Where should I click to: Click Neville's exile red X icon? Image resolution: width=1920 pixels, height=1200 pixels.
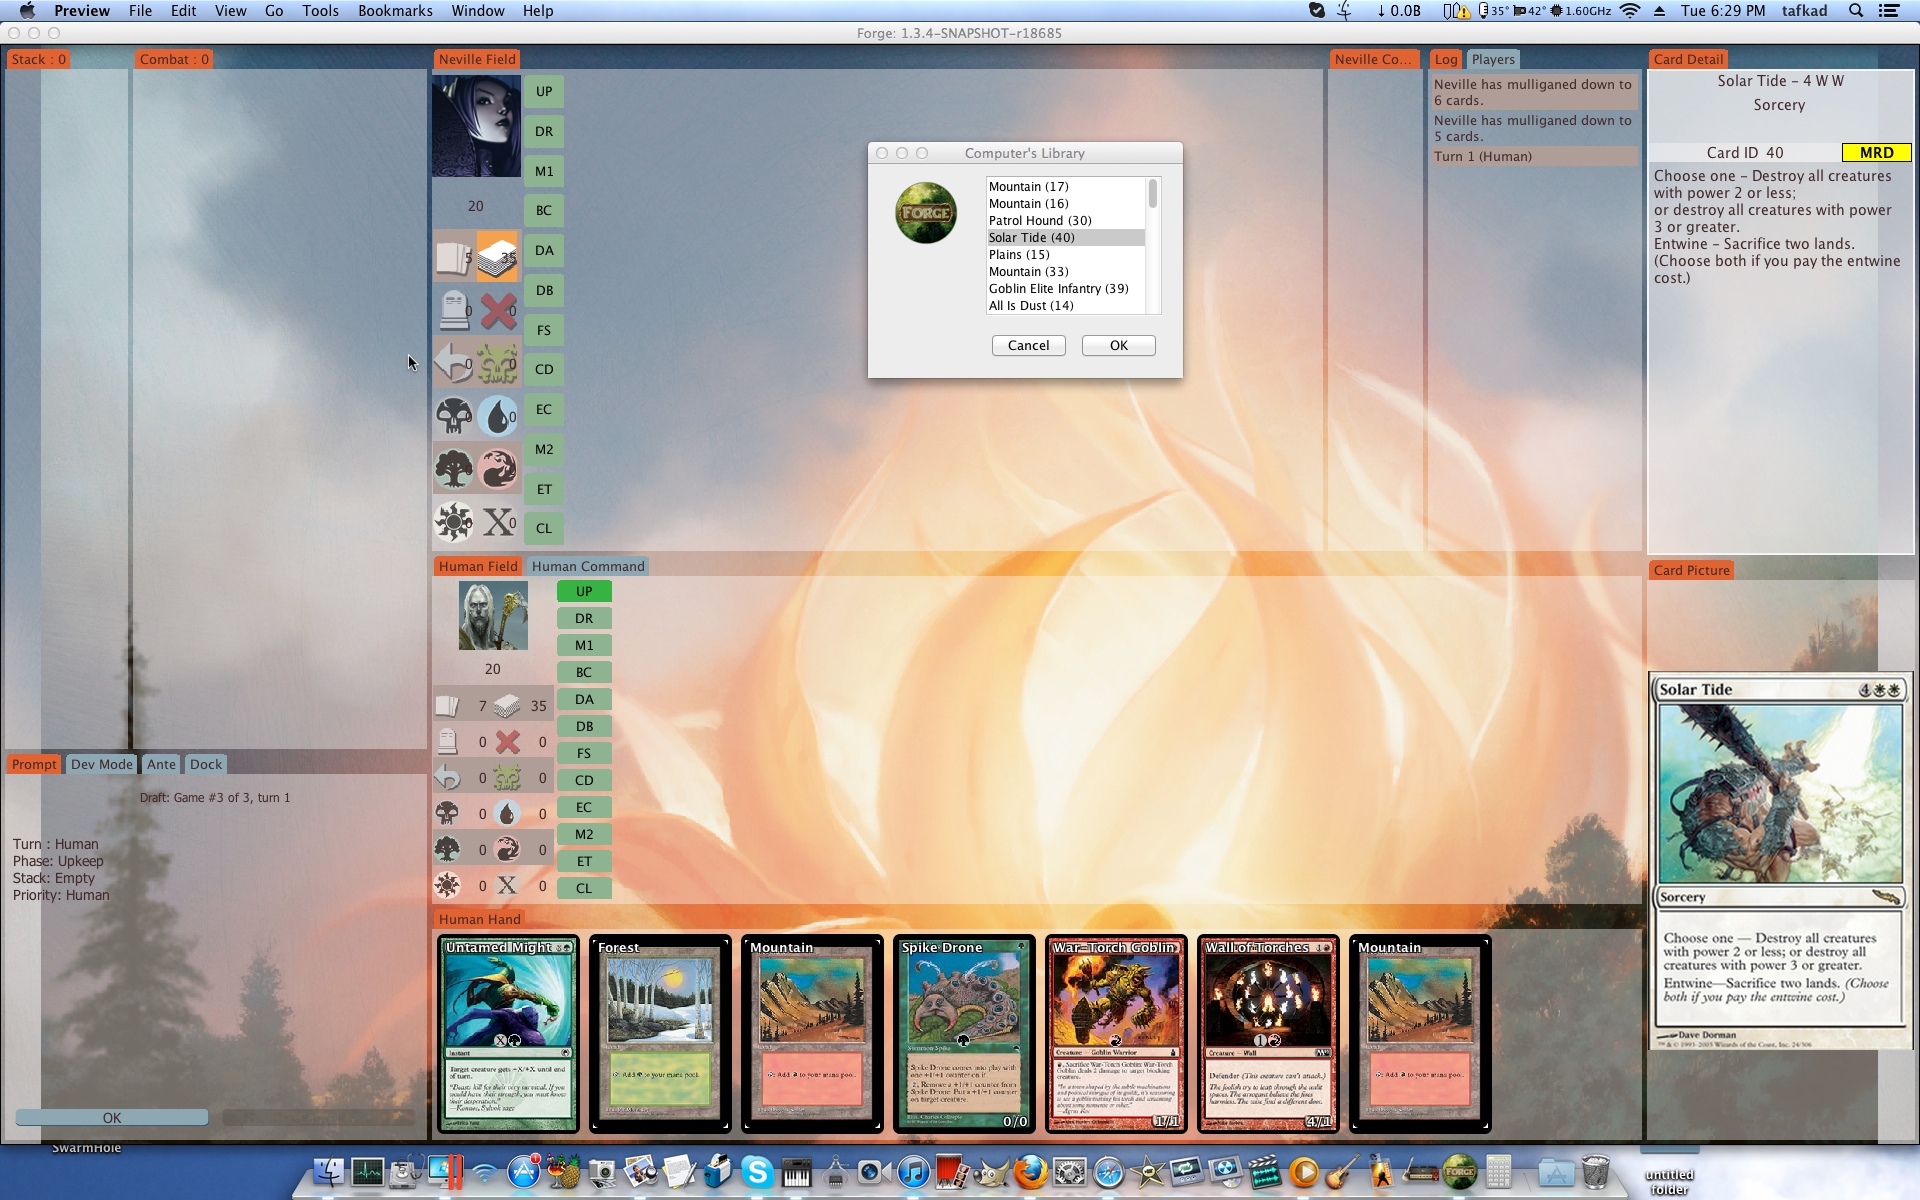click(x=498, y=311)
